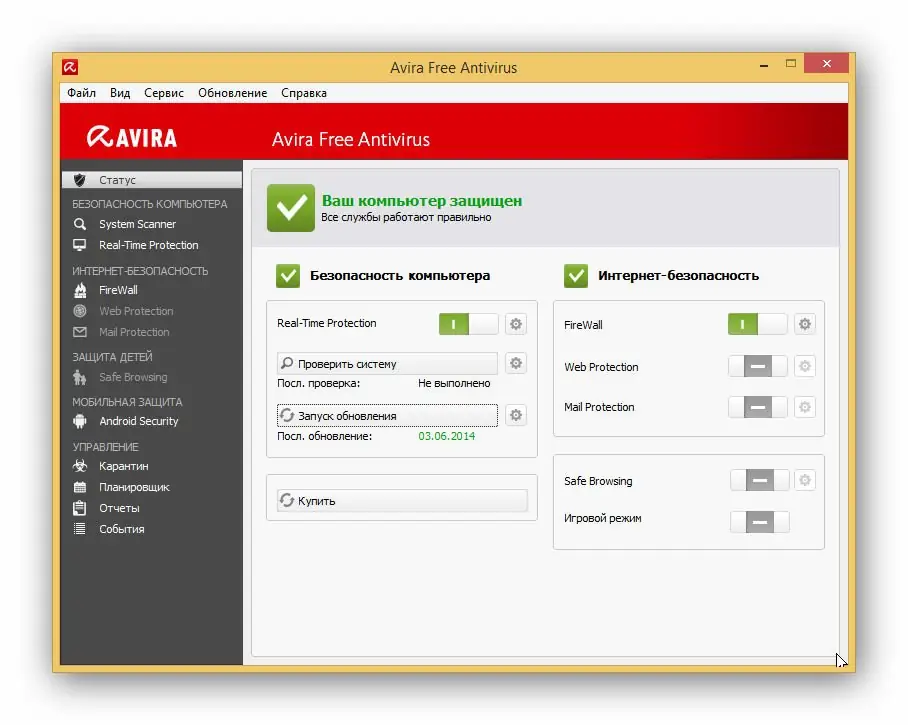908x725 pixels.
Task: Click the Интернет-безопасность green check icon
Action: pos(576,276)
